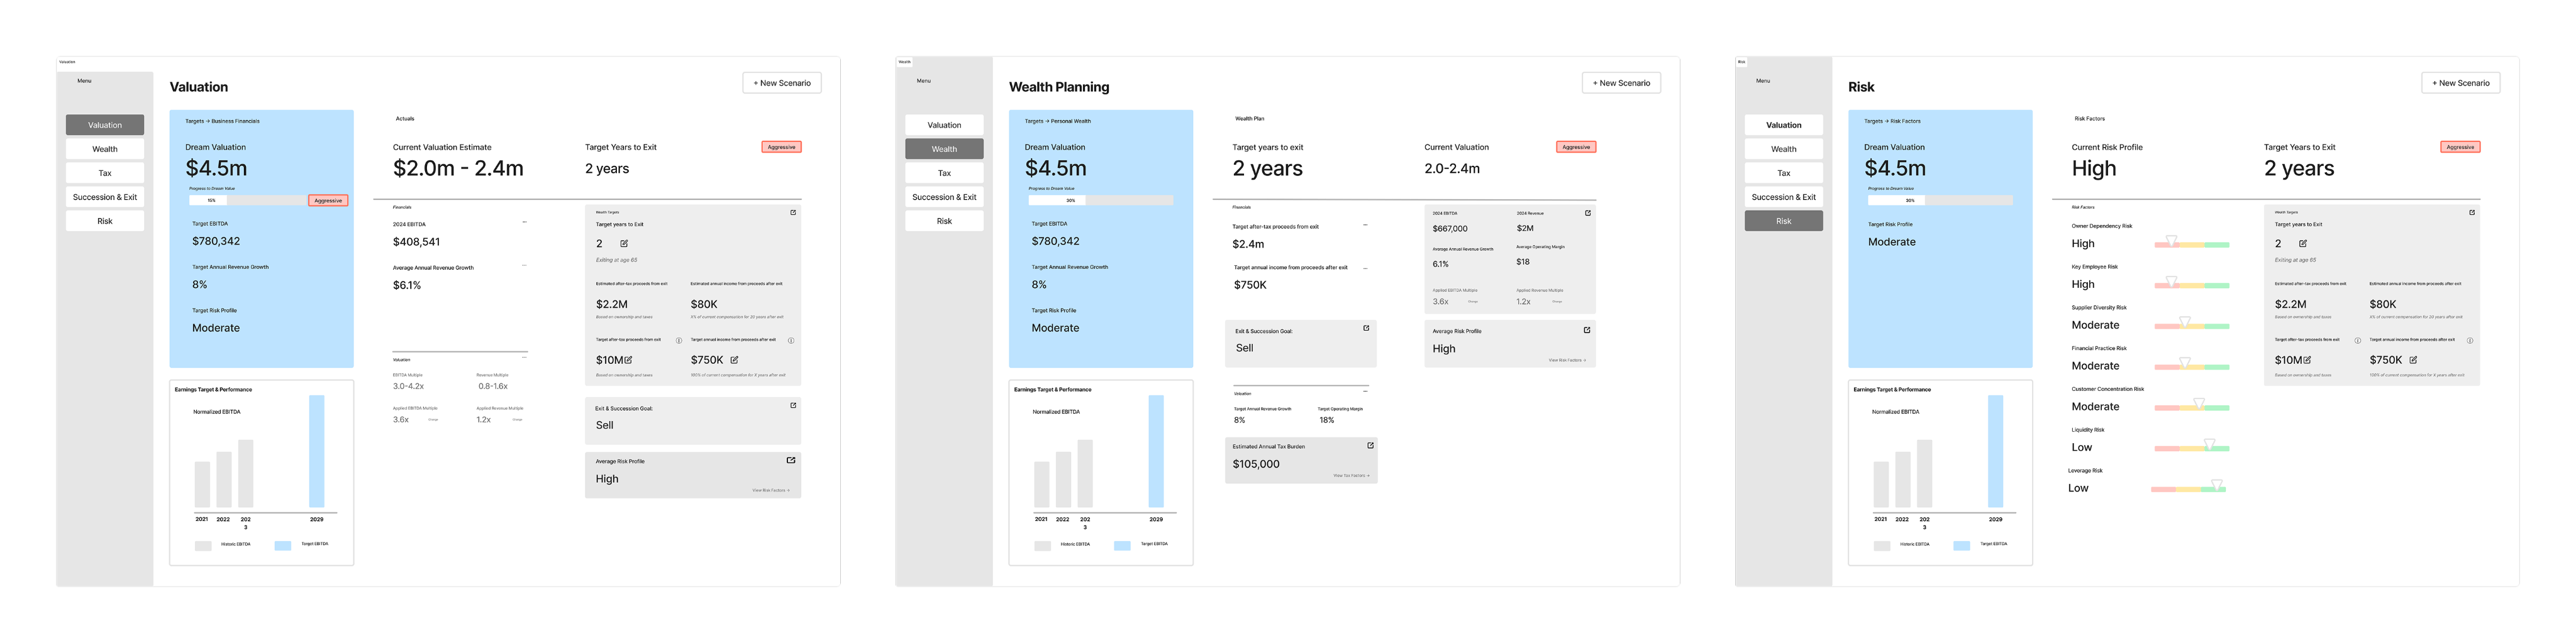Open Exit & Succession Goal card on Wealth Planning screen
This screenshot has width=2576, height=643.
click(1366, 328)
